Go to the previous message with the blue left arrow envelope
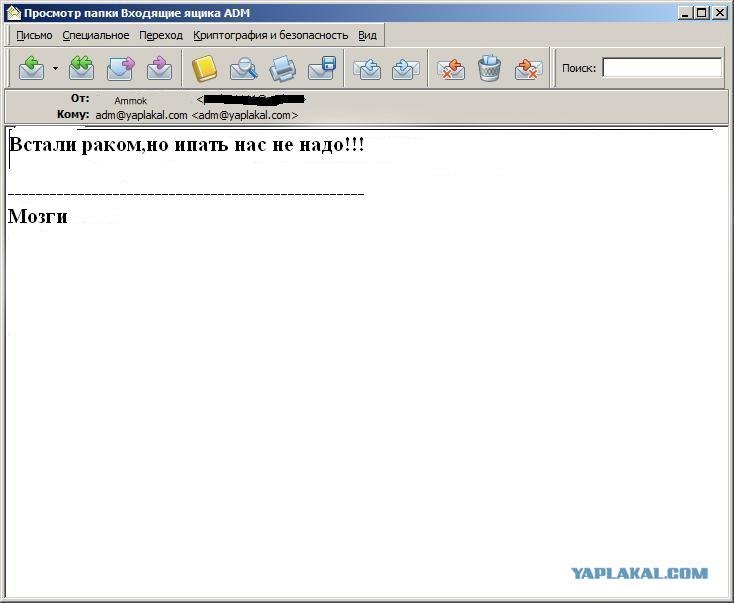 367,69
